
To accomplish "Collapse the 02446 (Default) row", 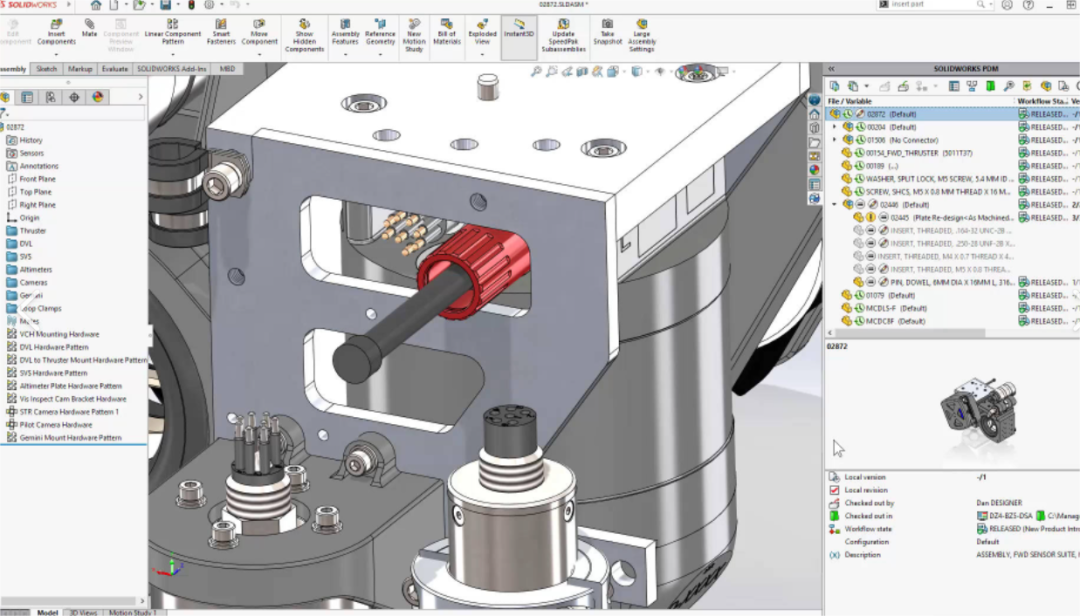I will pos(835,205).
